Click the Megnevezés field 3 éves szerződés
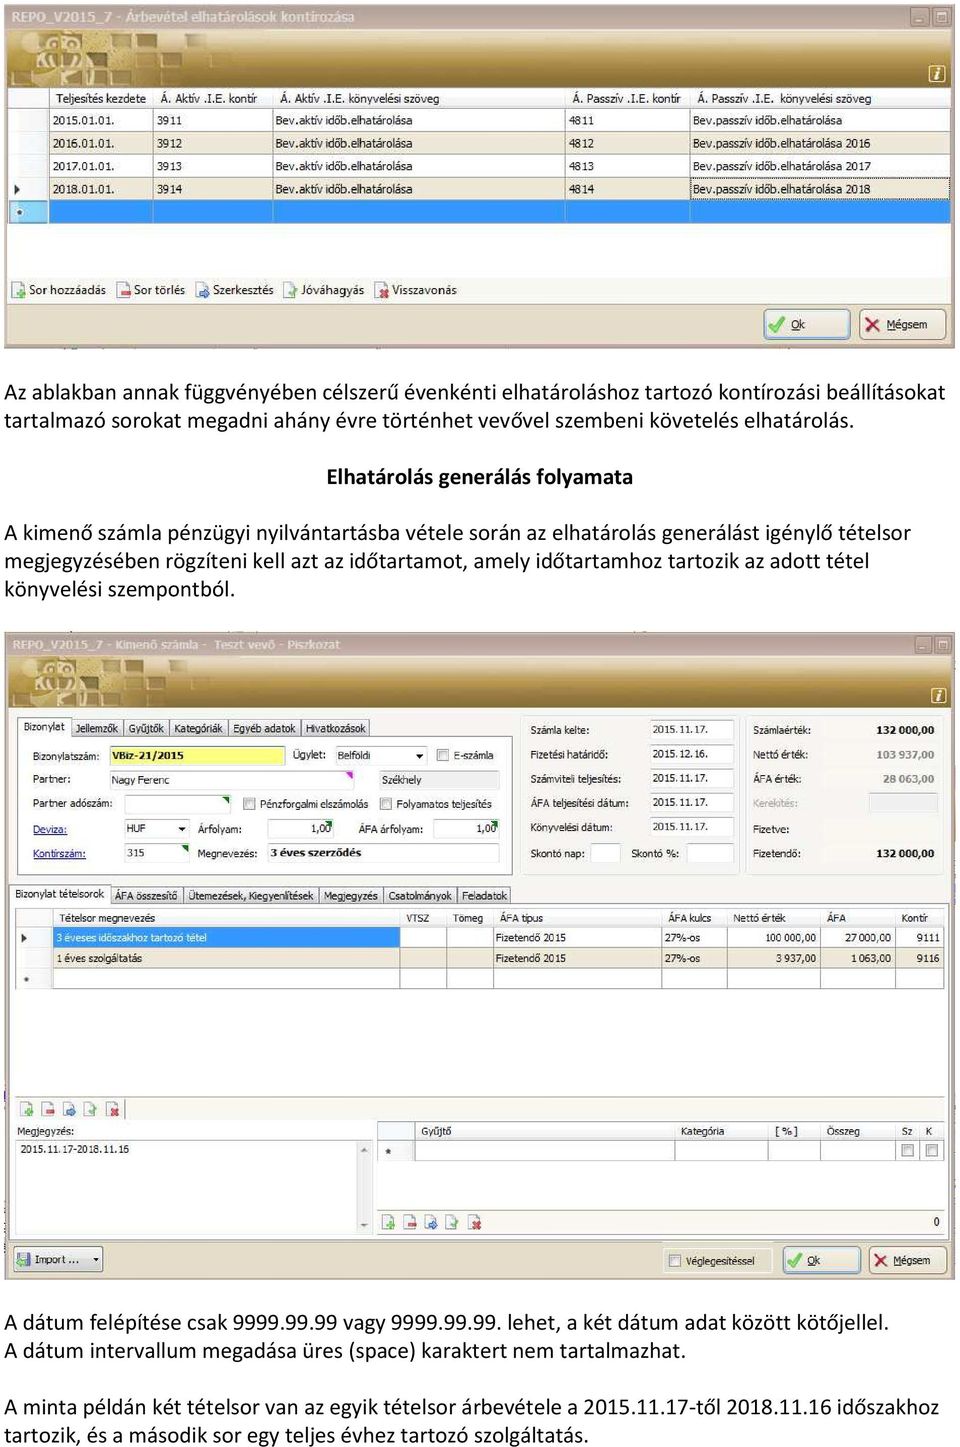The height and width of the screenshot is (1447, 960). (381, 853)
